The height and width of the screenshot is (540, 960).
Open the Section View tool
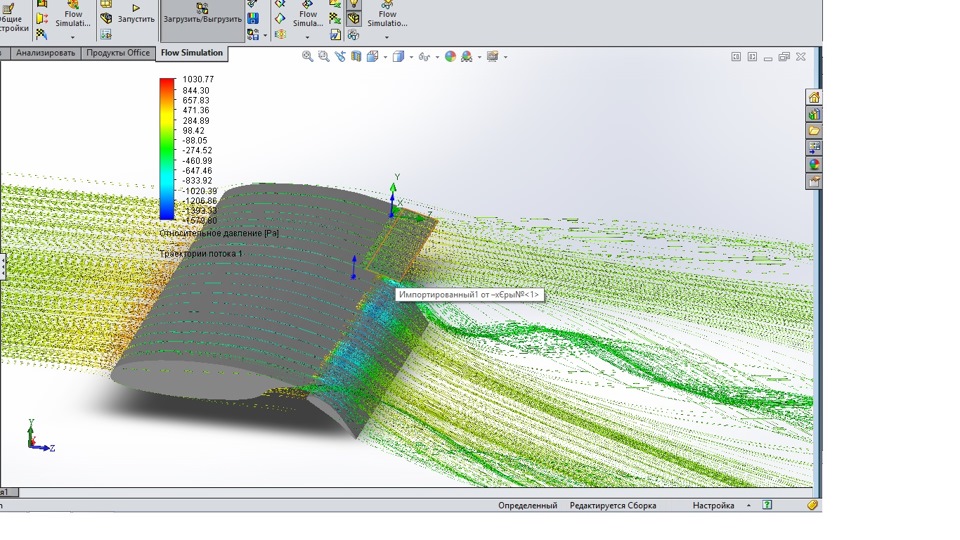click(356, 57)
